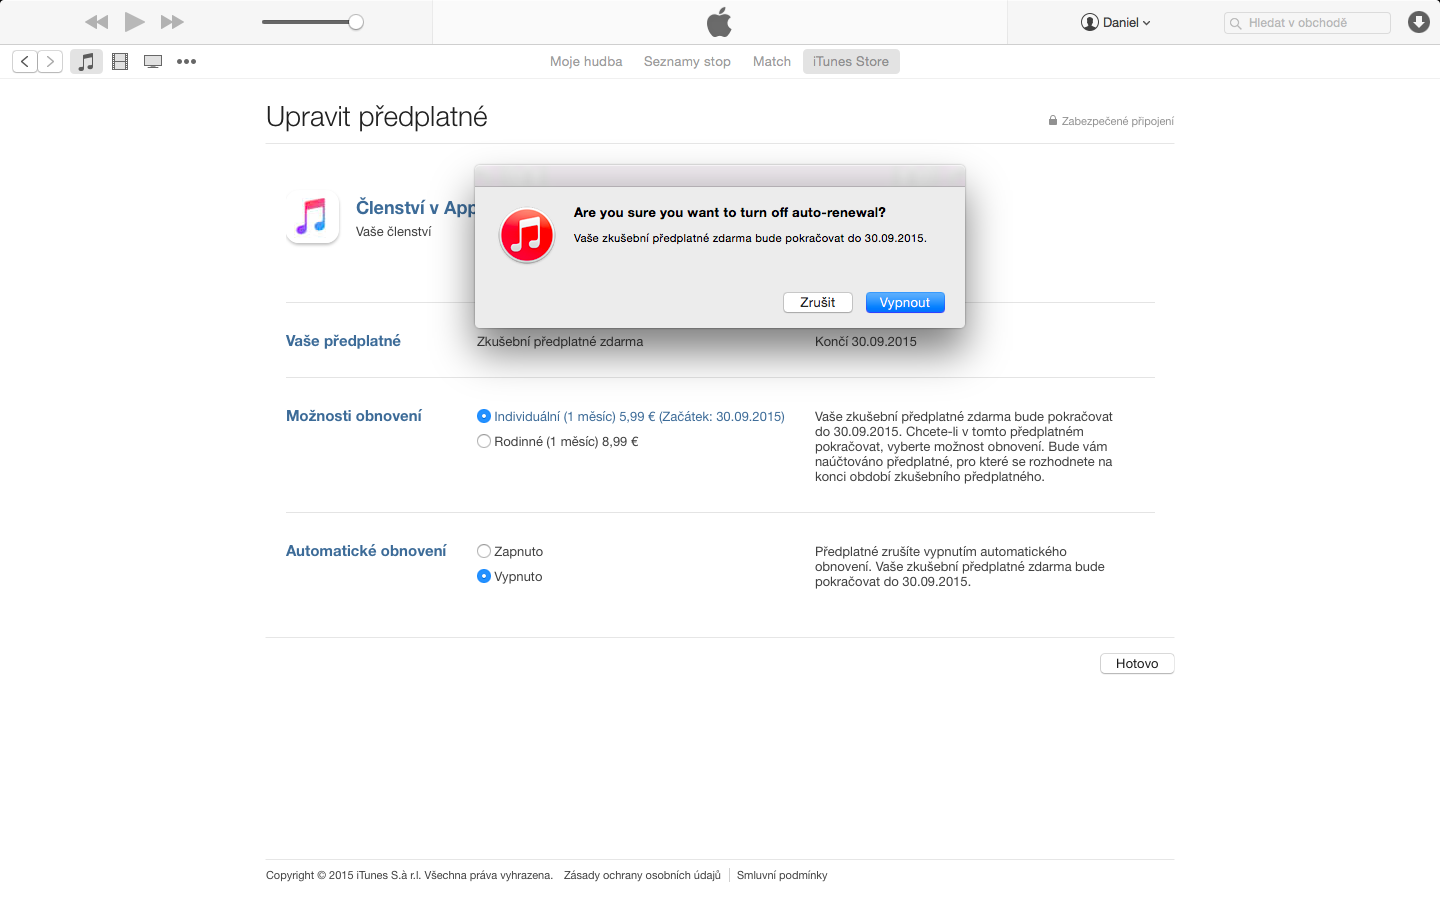Switch to the Movies library icon
This screenshot has height=900, width=1440.
[x=120, y=61]
